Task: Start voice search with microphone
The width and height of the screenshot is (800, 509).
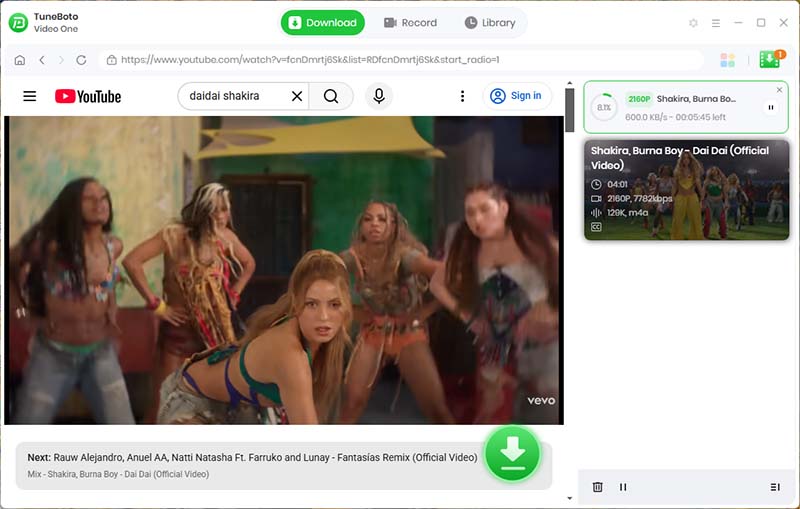Action: tap(379, 96)
